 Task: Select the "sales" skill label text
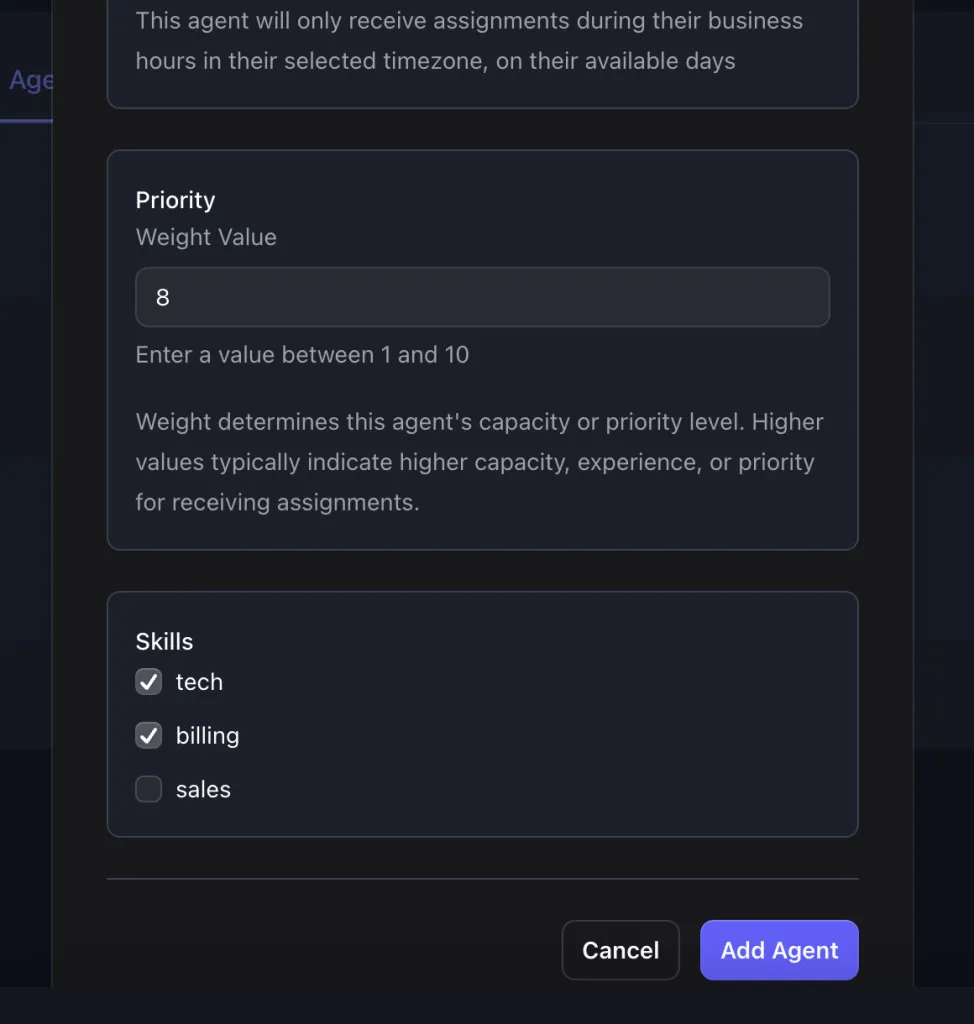point(203,790)
